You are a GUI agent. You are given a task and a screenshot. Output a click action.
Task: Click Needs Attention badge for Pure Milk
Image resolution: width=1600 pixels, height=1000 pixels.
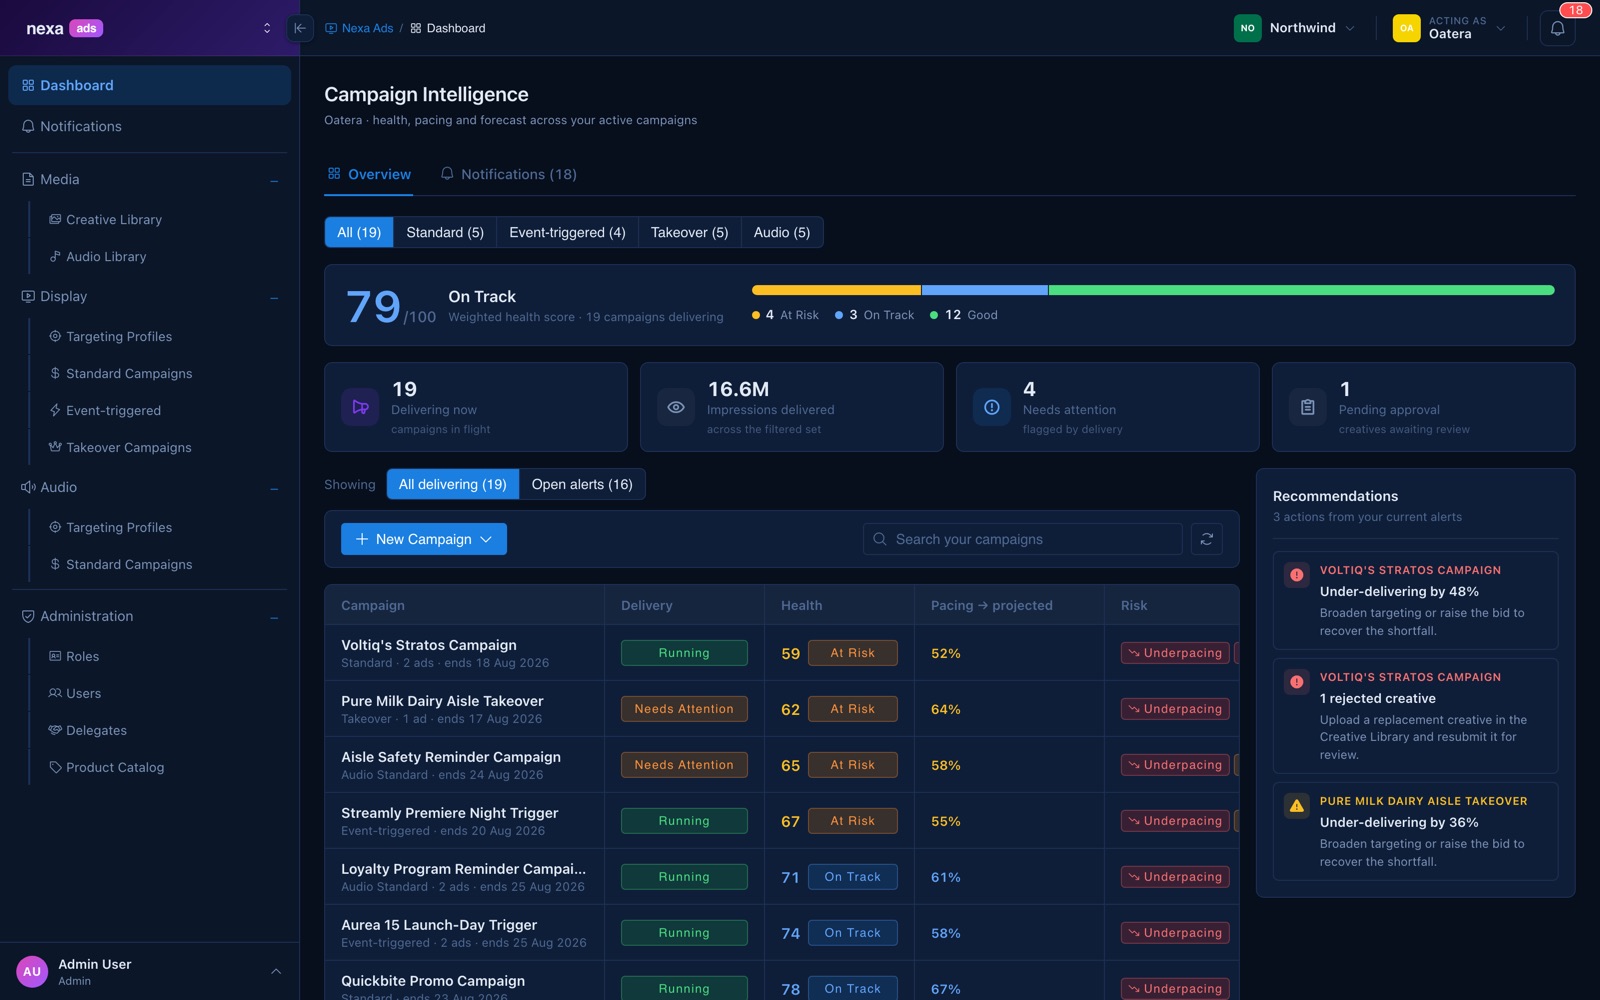684,709
